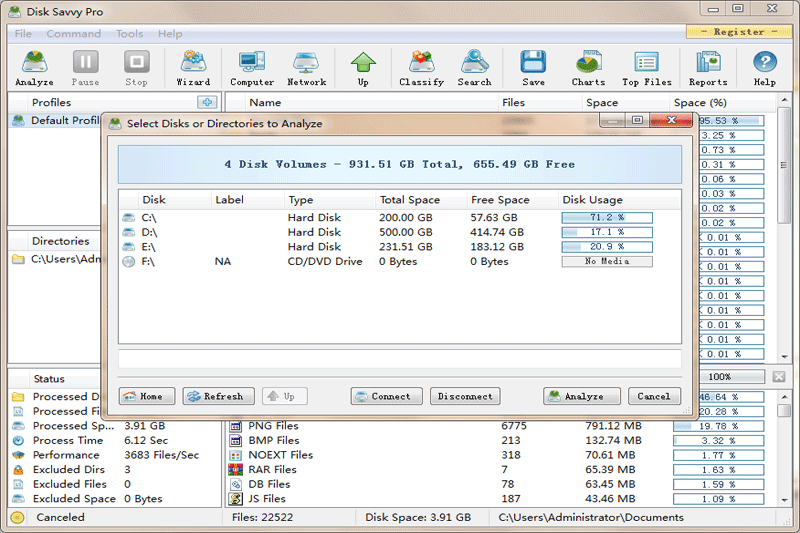
Task: Click the Connect button
Action: click(x=386, y=396)
